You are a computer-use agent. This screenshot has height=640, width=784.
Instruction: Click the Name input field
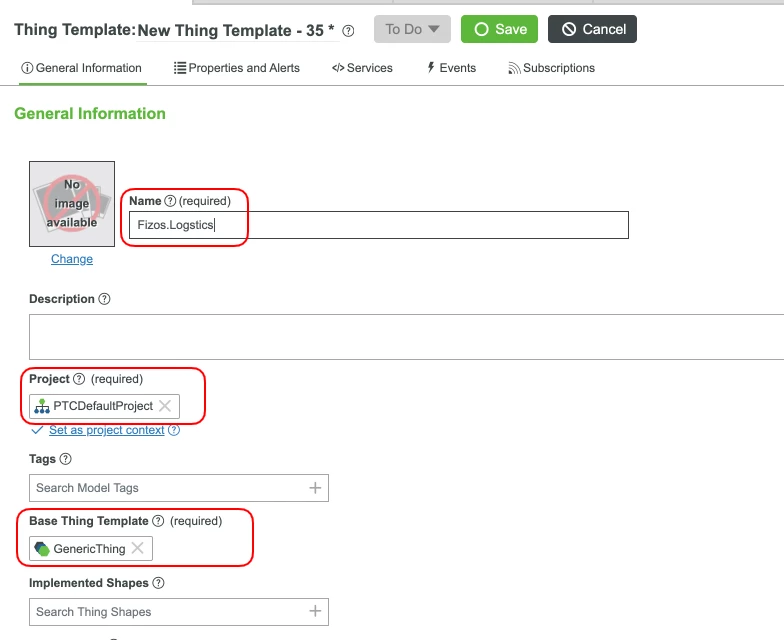(x=378, y=225)
